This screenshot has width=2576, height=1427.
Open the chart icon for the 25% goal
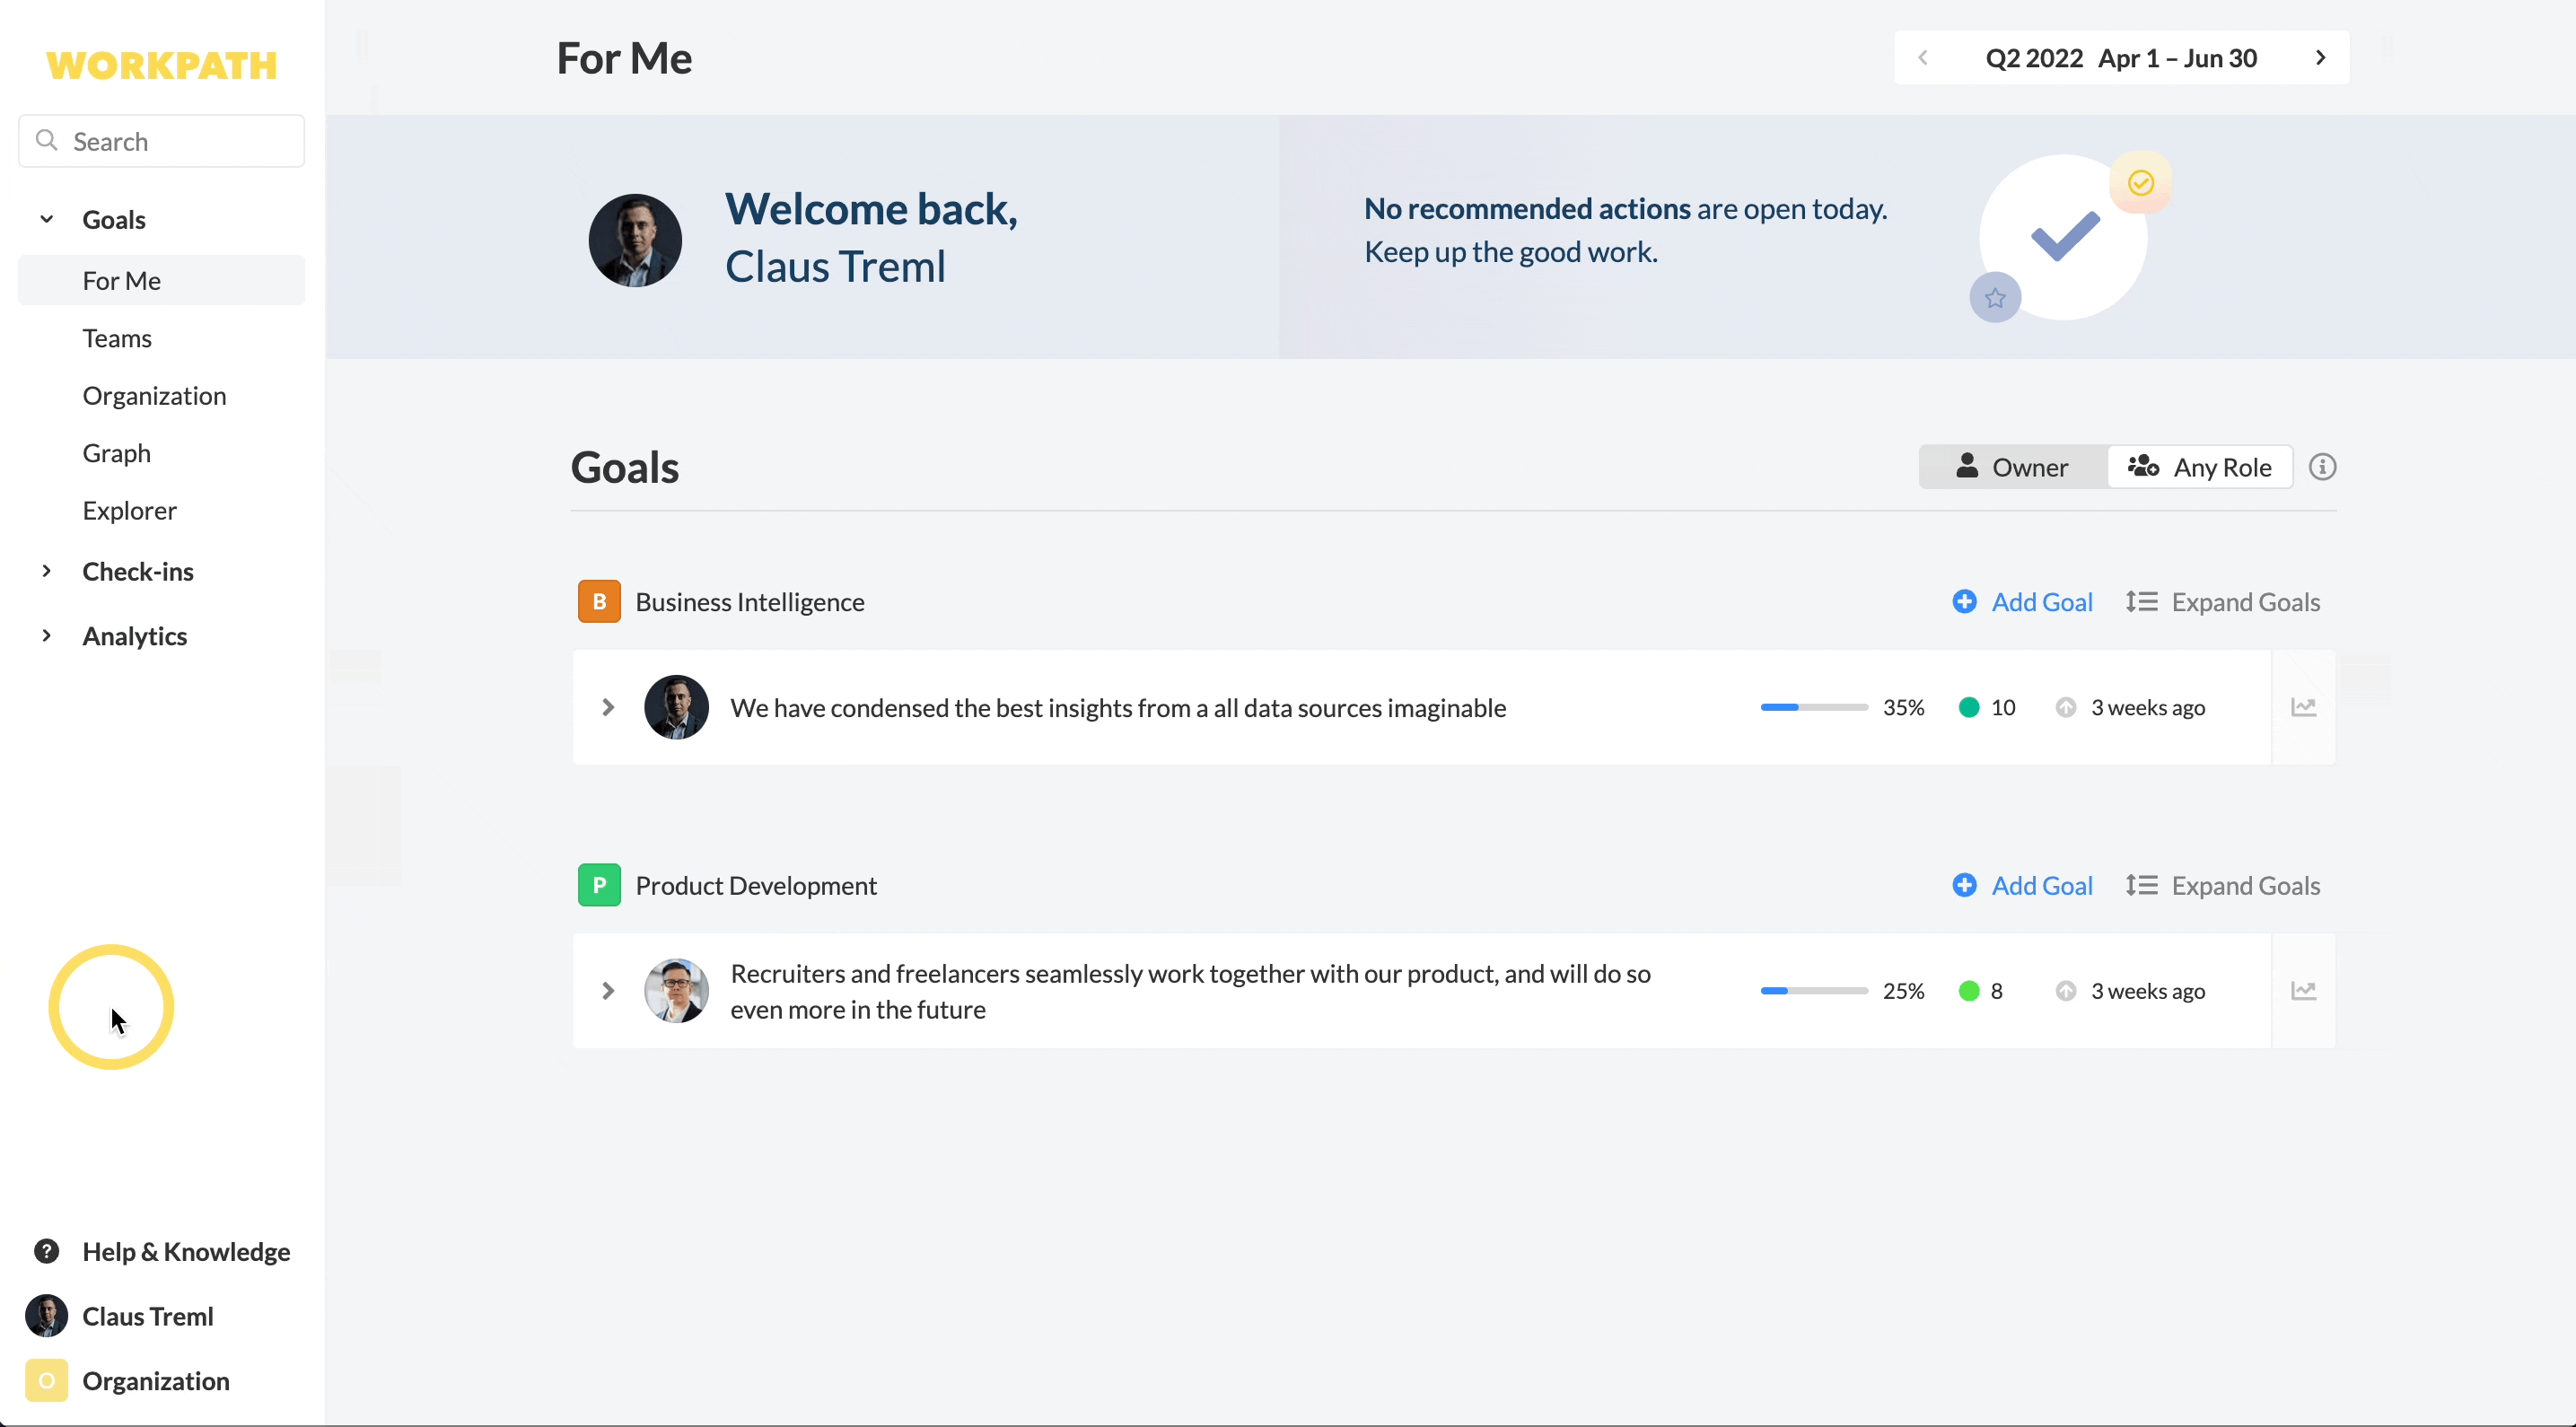click(x=2303, y=991)
